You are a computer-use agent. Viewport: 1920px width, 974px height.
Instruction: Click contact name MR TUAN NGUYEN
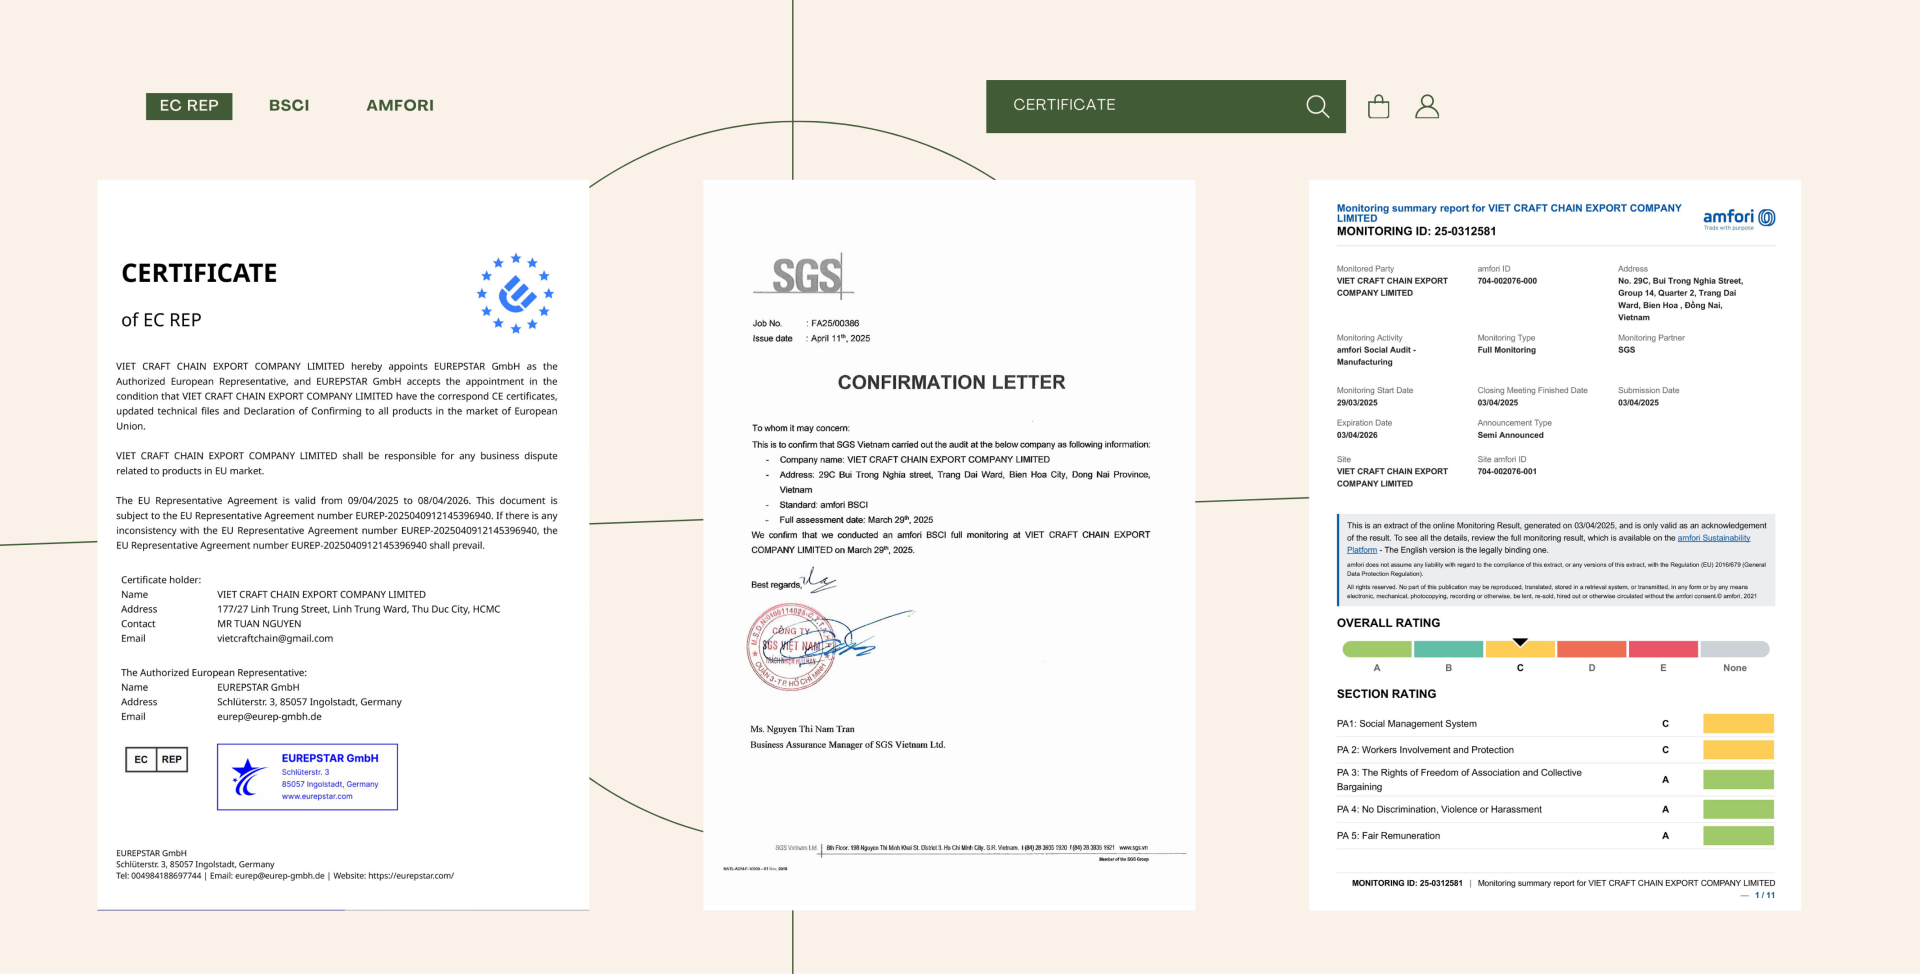(259, 624)
